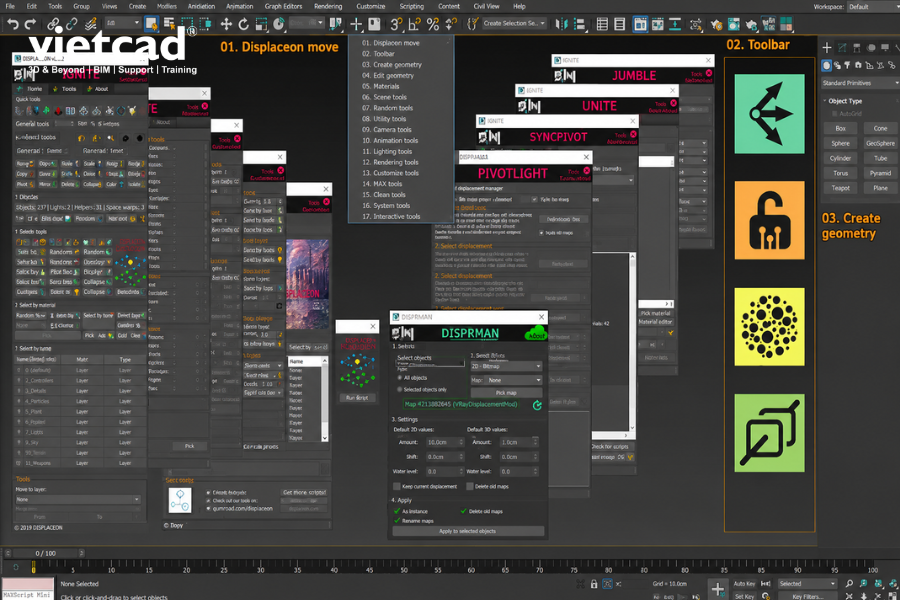Choose 11. Lighting tools in the list menu

pos(387,152)
